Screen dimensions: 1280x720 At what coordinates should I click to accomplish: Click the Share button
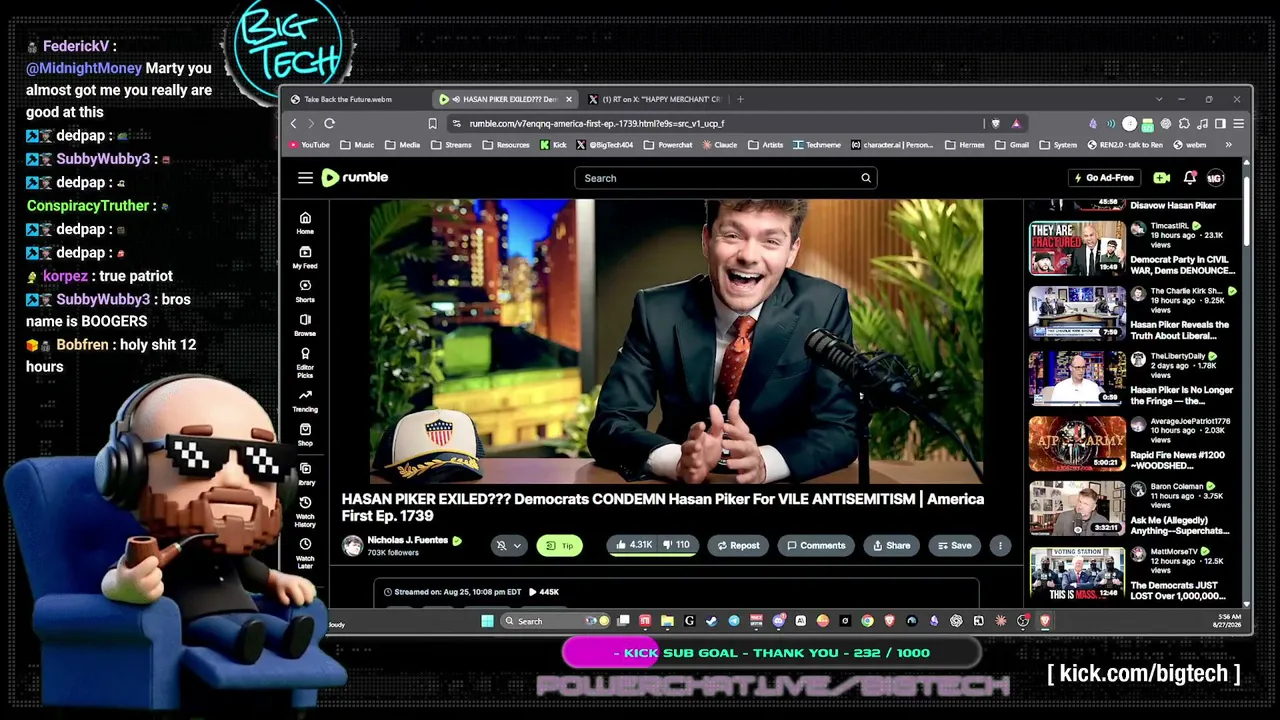(891, 546)
